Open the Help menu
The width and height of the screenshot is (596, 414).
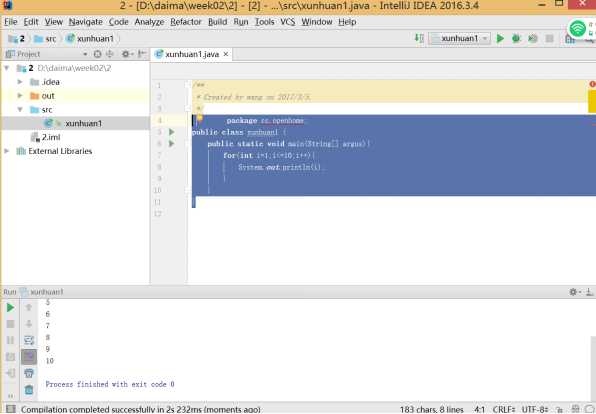(x=347, y=22)
